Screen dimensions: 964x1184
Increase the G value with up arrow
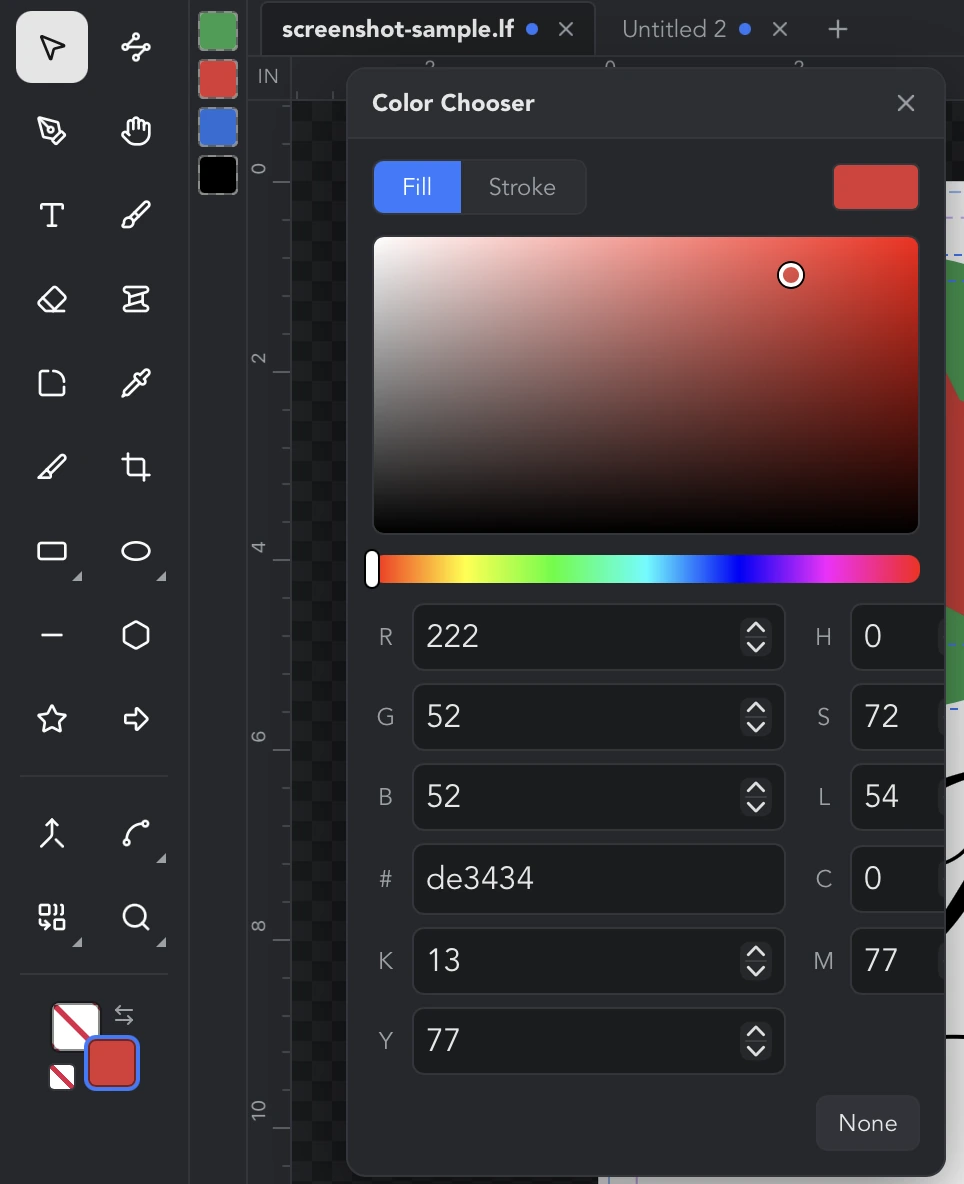point(756,708)
